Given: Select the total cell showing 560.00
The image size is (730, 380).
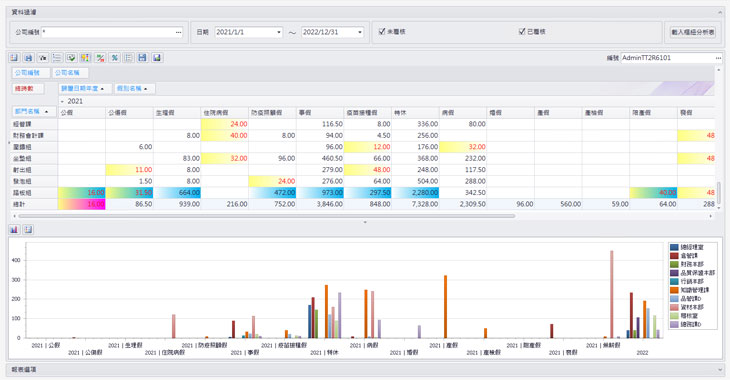Looking at the screenshot, I should pos(558,204).
